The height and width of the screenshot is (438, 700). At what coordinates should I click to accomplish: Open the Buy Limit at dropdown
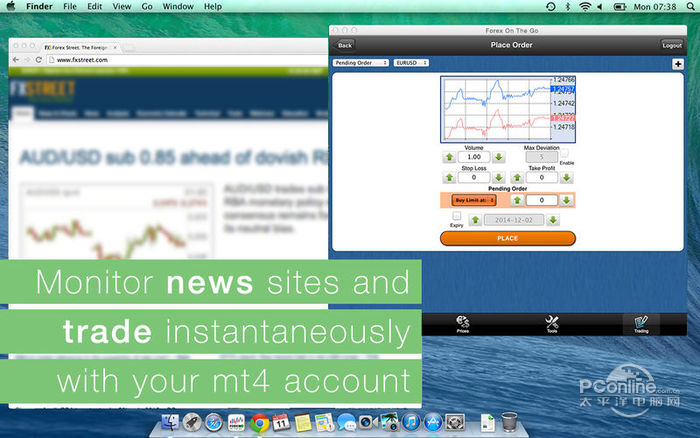(x=474, y=200)
